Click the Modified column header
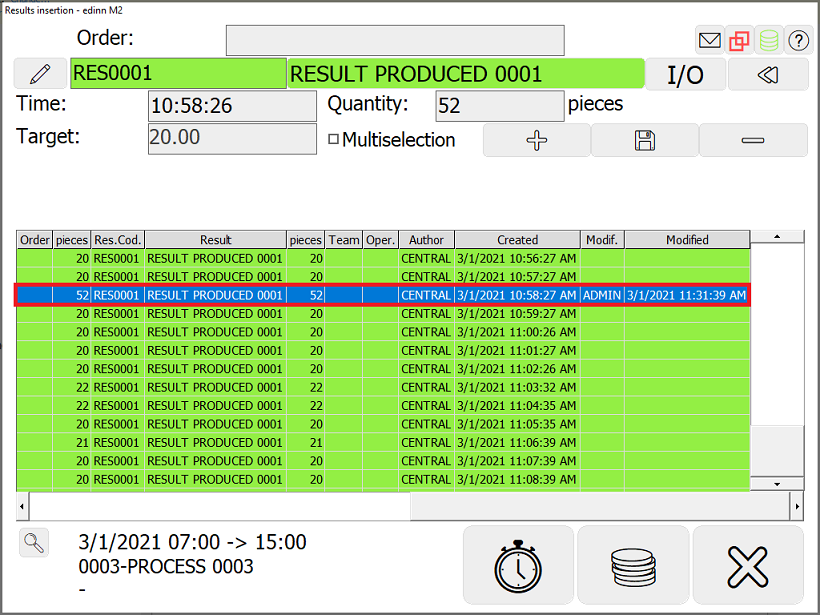Screen dimensions: 820x615 pos(687,240)
